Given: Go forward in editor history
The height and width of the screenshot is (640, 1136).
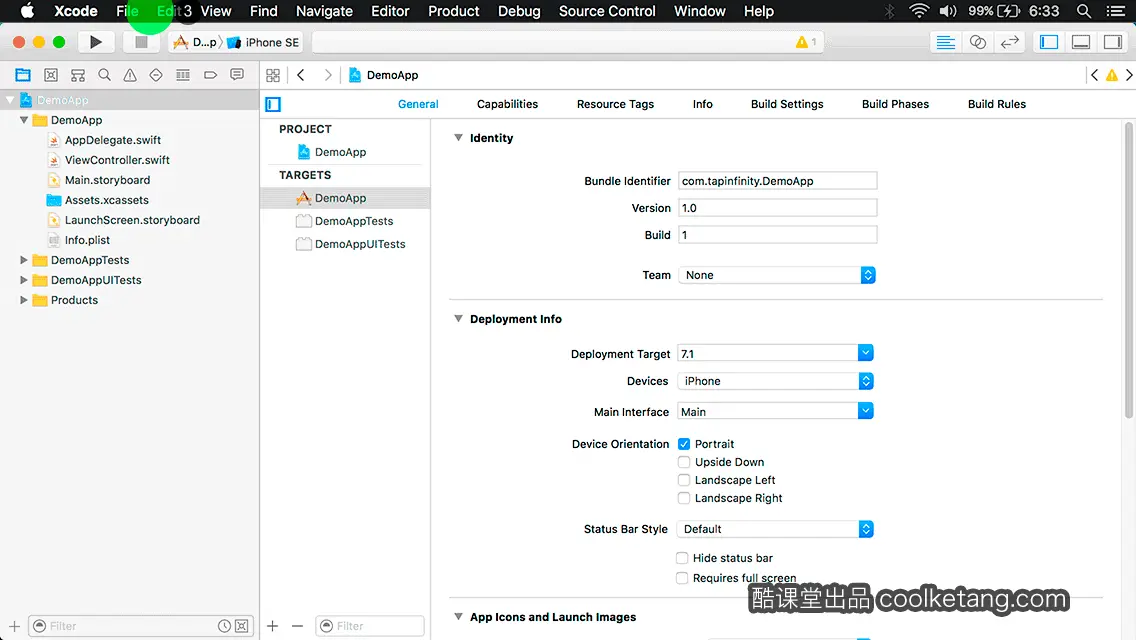Looking at the screenshot, I should (327, 75).
